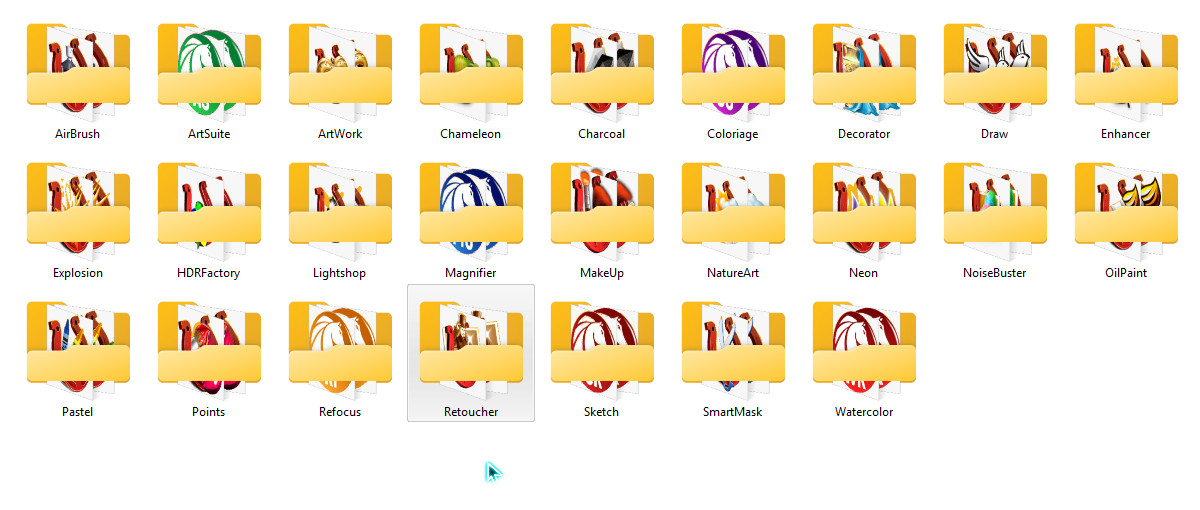Select the "Watercolor" name label

coord(864,412)
